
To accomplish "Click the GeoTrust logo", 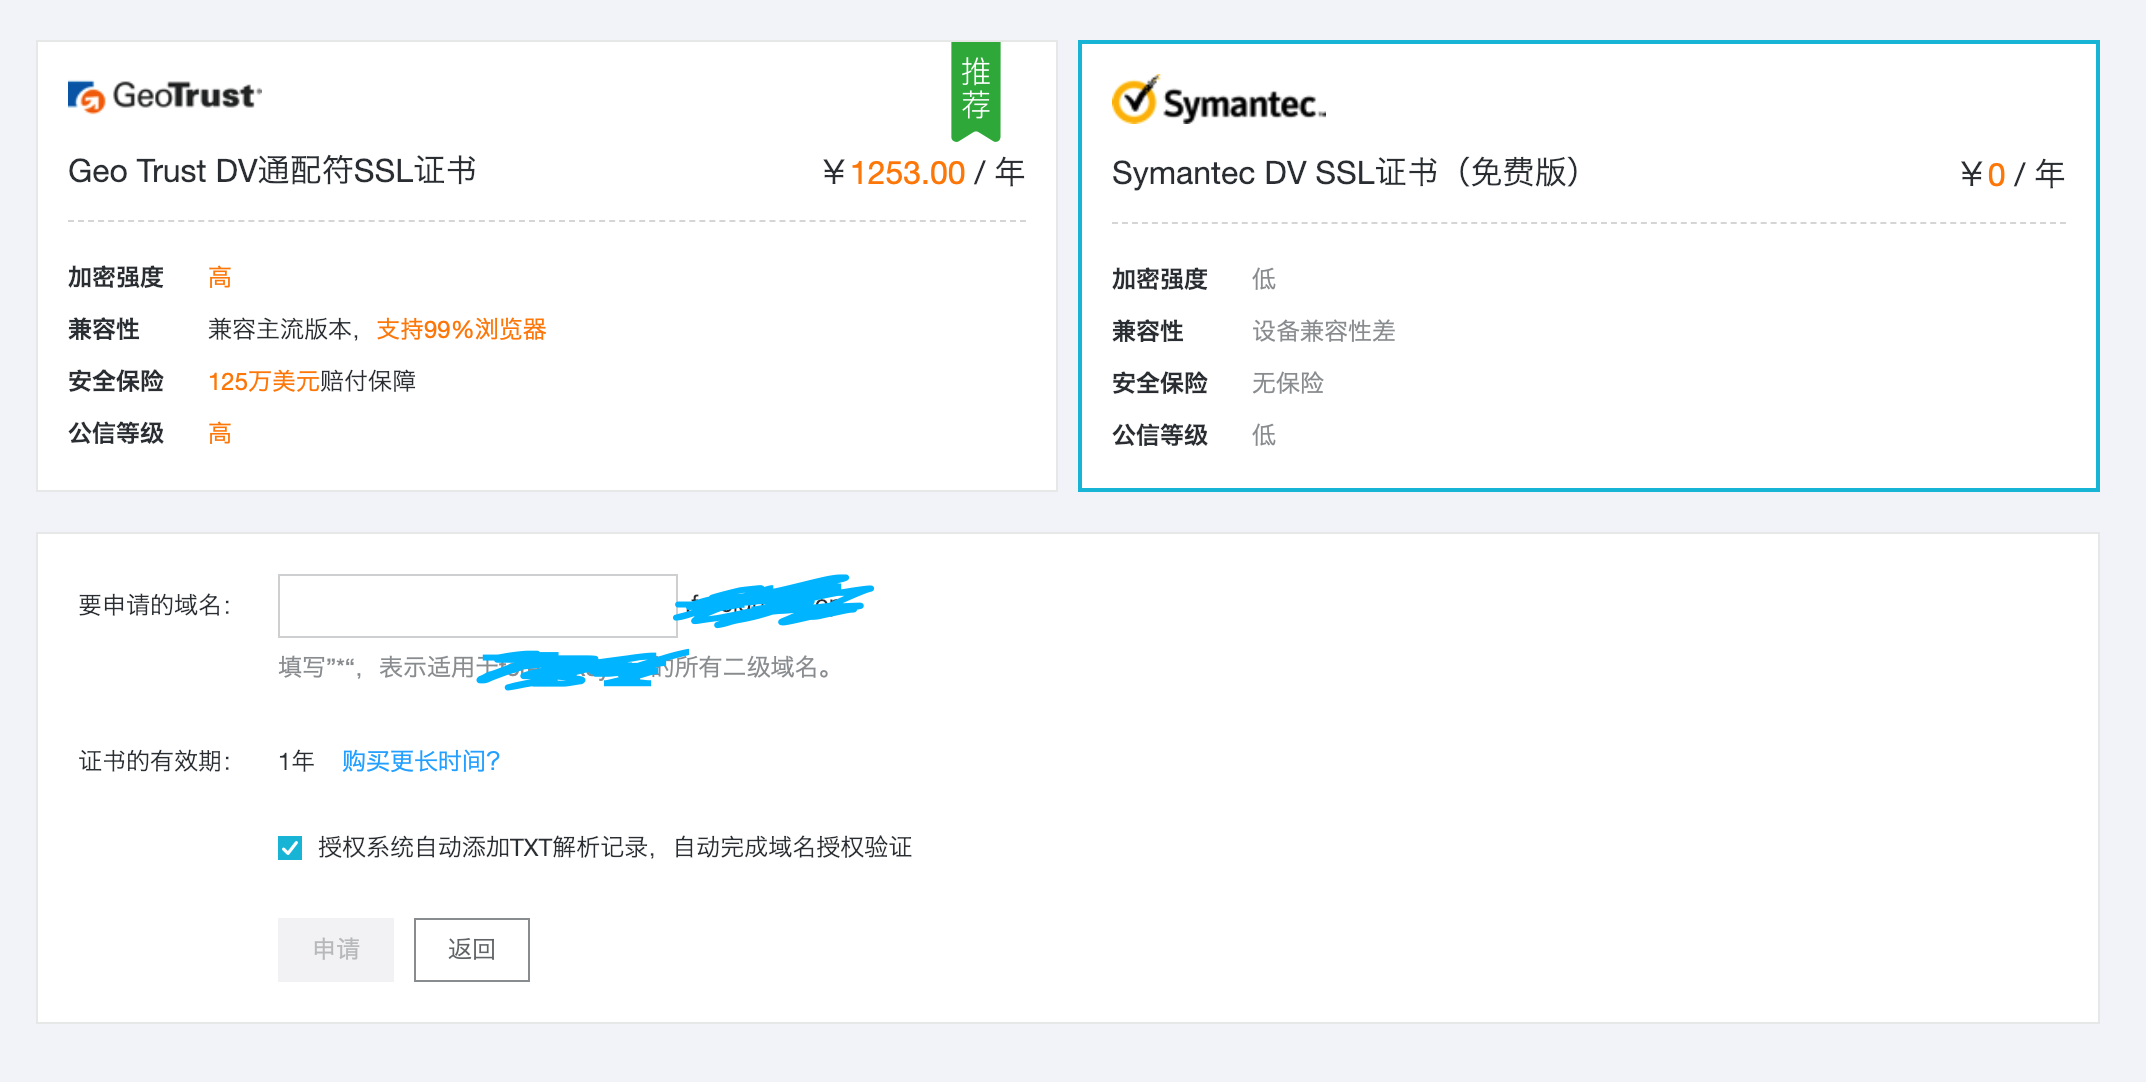I will [165, 96].
